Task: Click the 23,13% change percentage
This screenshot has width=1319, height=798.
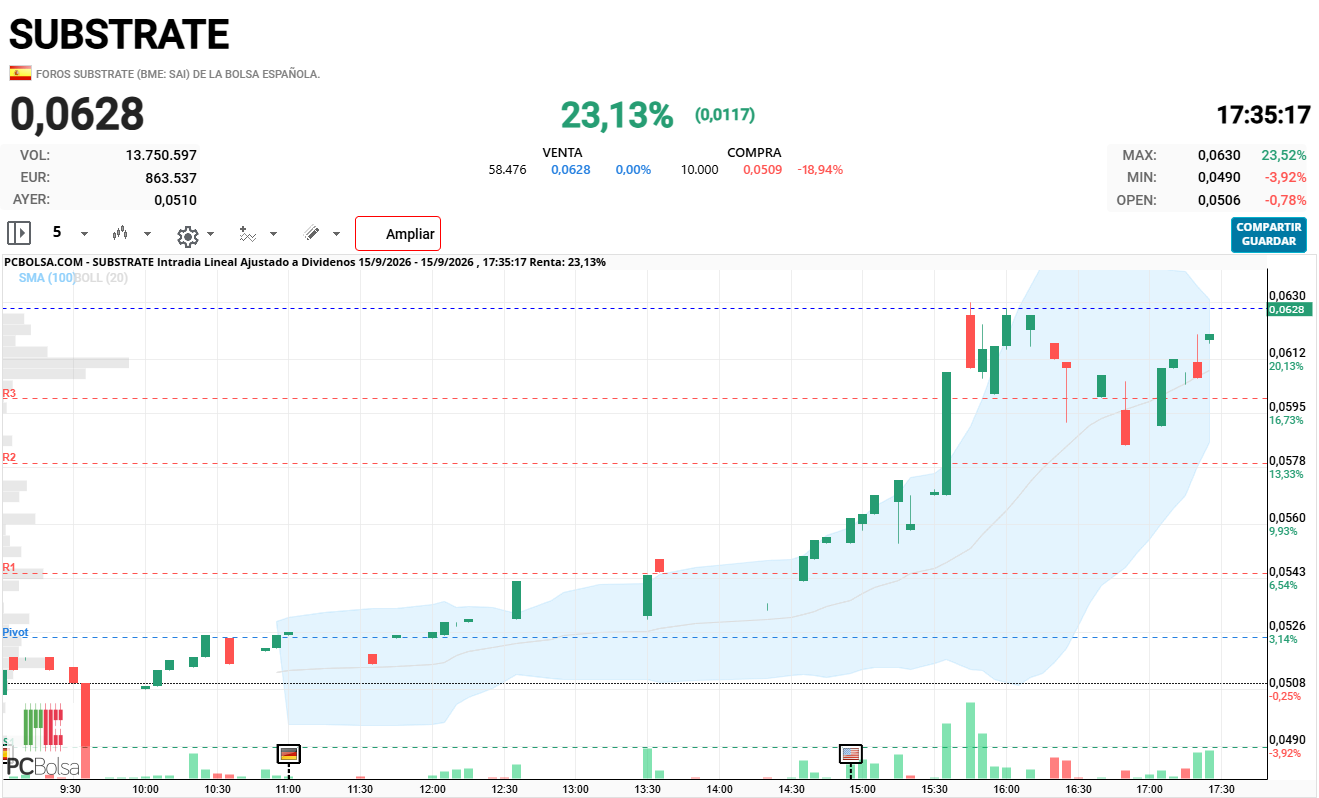Action: 617,115
